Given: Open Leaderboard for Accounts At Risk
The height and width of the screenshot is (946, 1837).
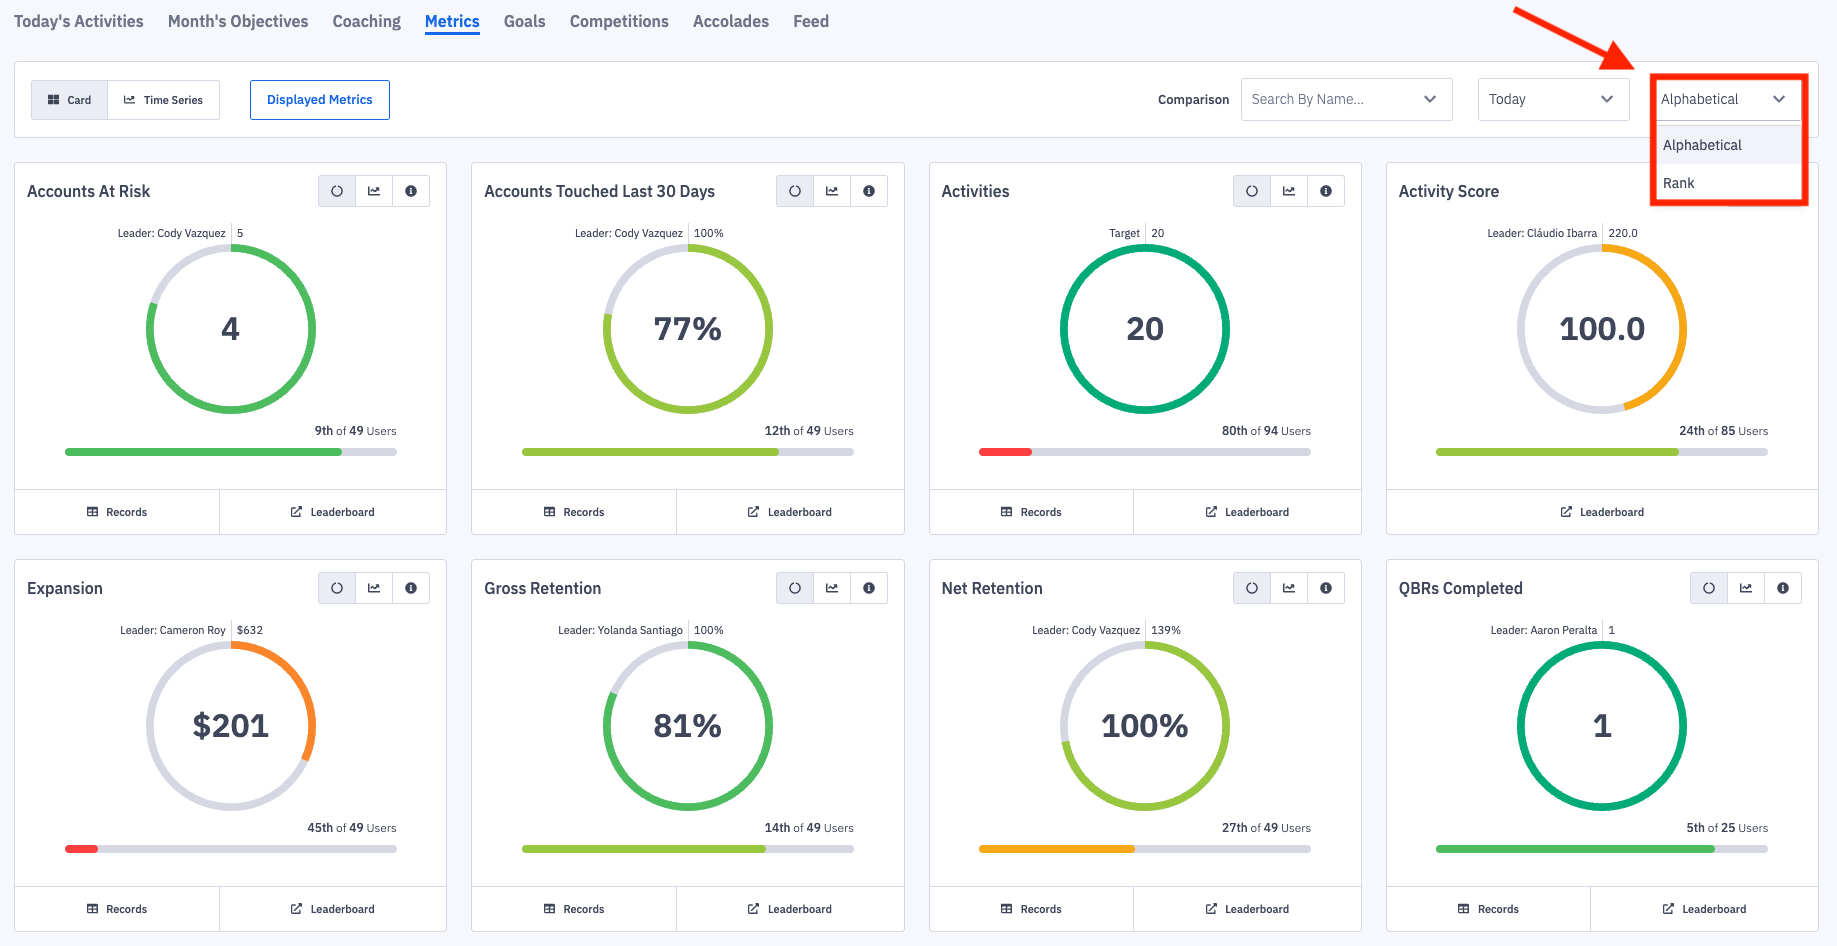Looking at the screenshot, I should (333, 512).
